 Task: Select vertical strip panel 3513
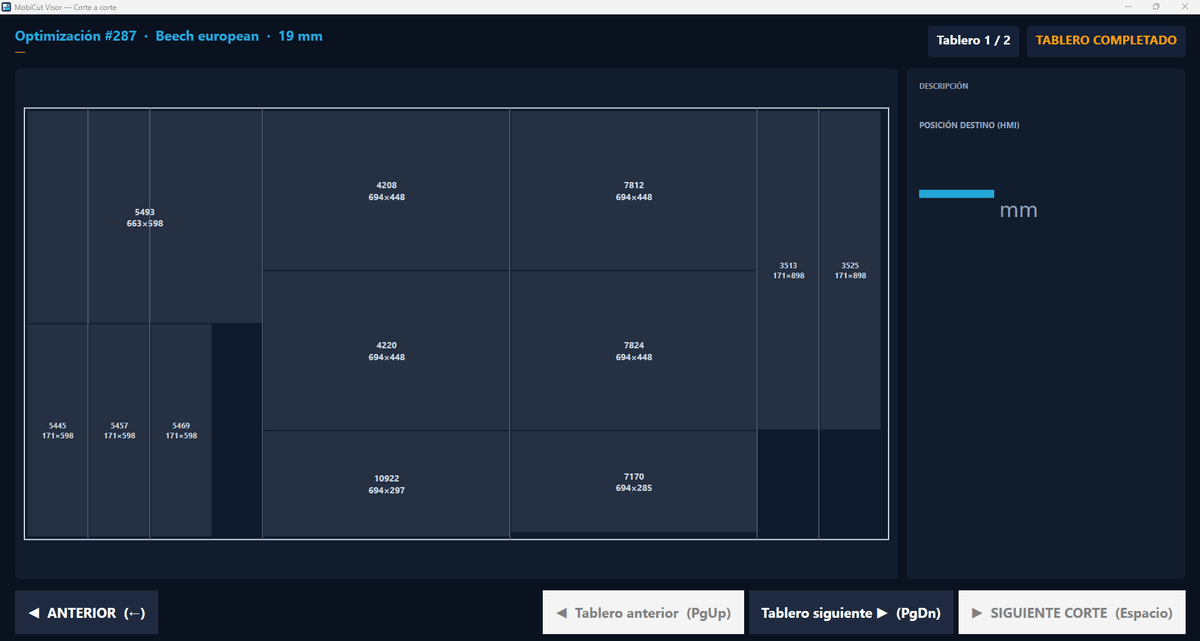click(x=788, y=270)
